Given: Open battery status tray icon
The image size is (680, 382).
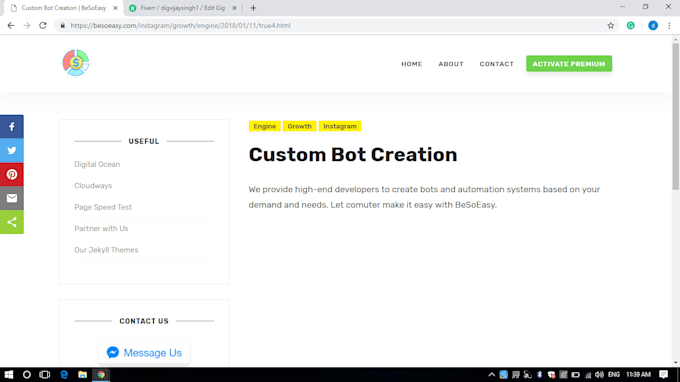Looking at the screenshot, I should 575,375.
